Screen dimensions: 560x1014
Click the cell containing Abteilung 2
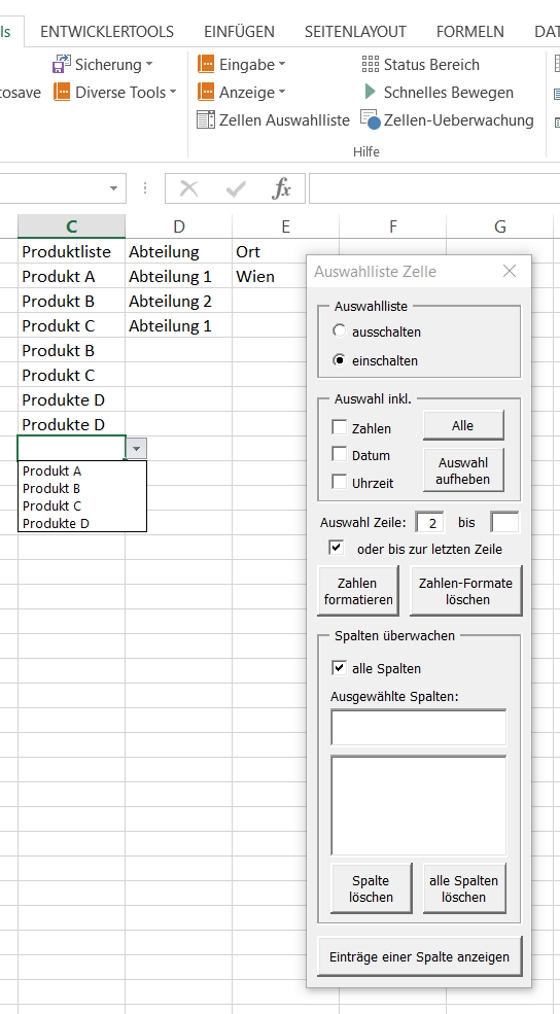(x=178, y=301)
